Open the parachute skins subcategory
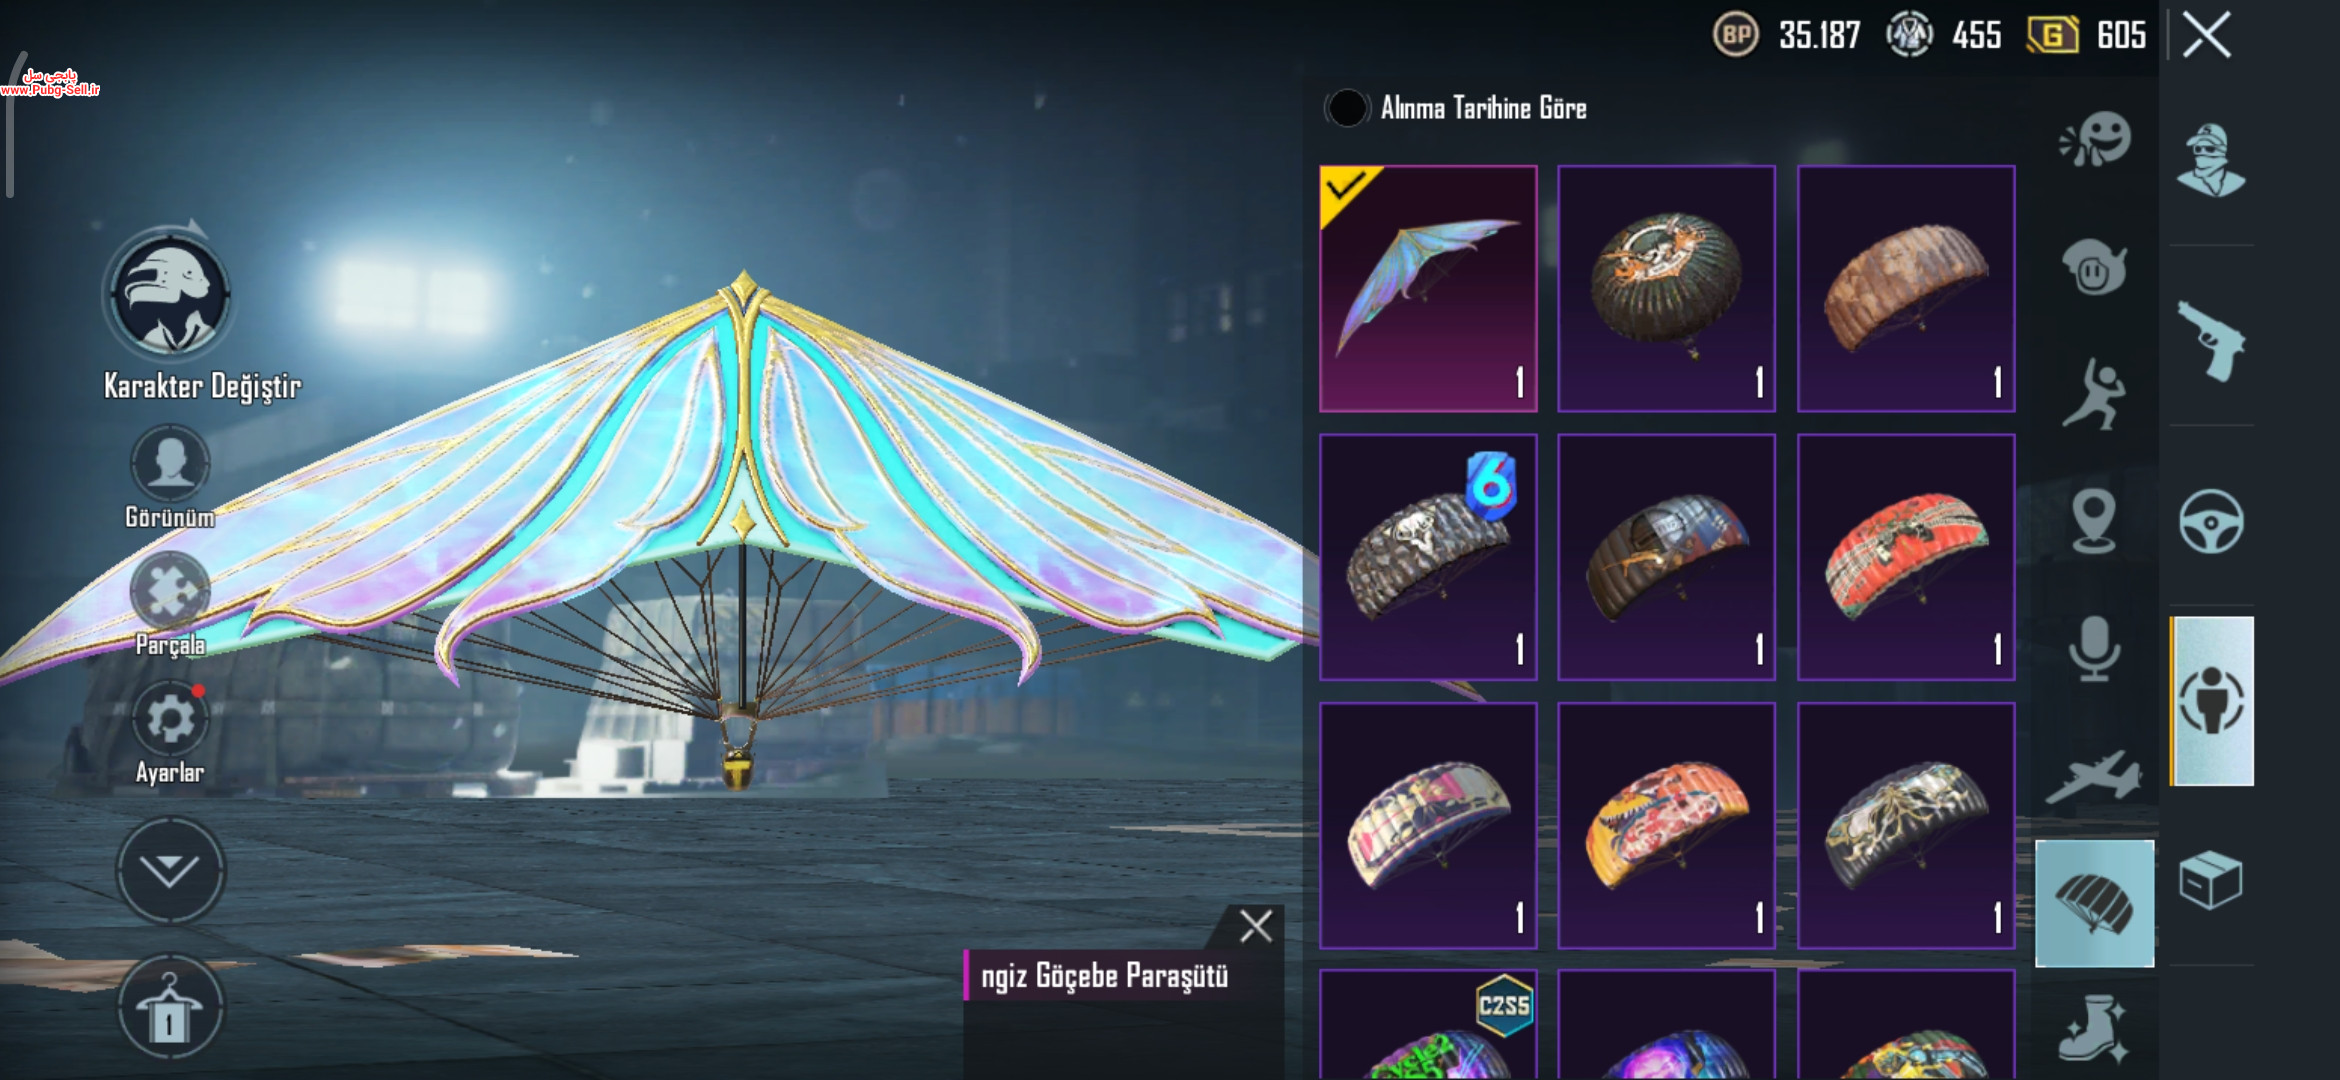 [2095, 904]
